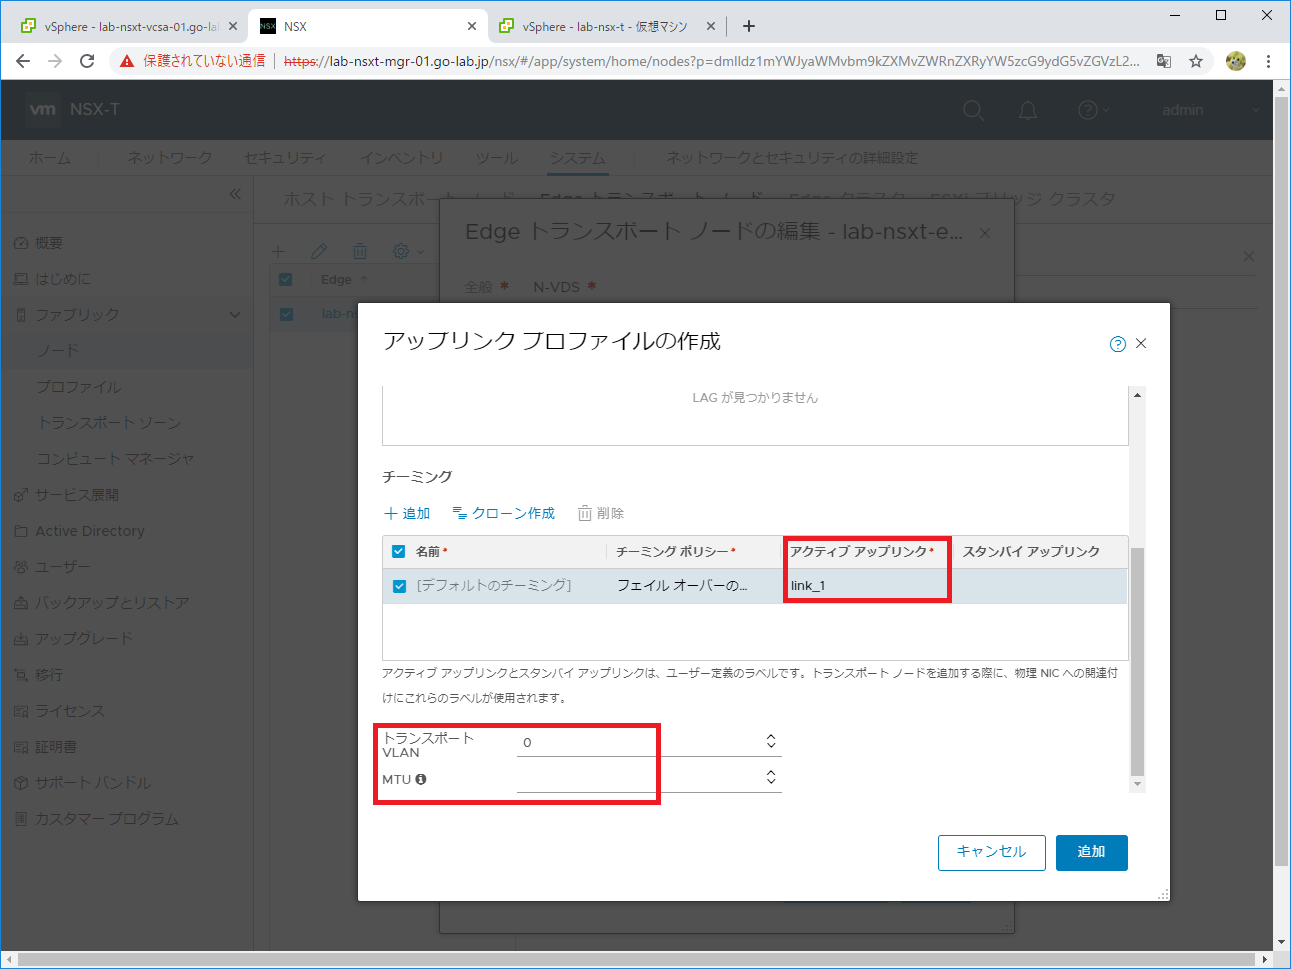This screenshot has width=1291, height=969.
Task: Open the browser profile avatar
Action: click(1236, 61)
